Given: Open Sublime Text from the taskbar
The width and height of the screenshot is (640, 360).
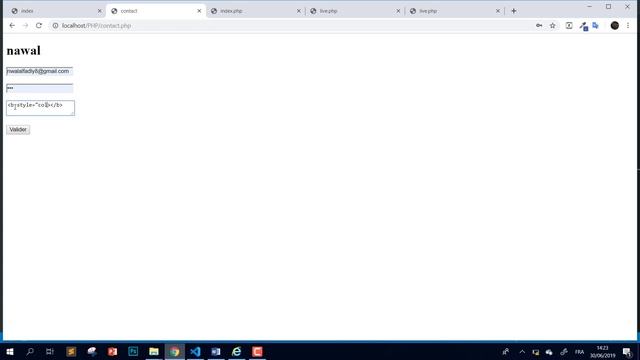Looking at the screenshot, I should (71, 351).
